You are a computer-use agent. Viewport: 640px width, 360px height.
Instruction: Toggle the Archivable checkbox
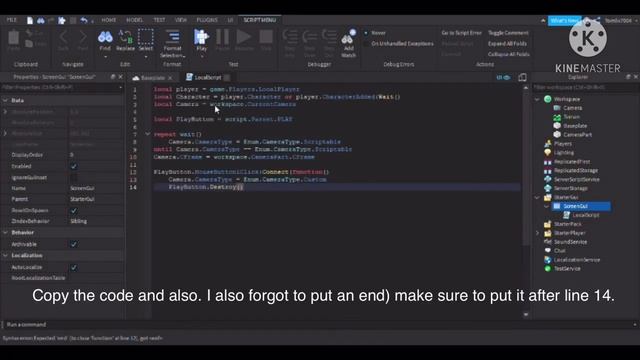pos(73,244)
